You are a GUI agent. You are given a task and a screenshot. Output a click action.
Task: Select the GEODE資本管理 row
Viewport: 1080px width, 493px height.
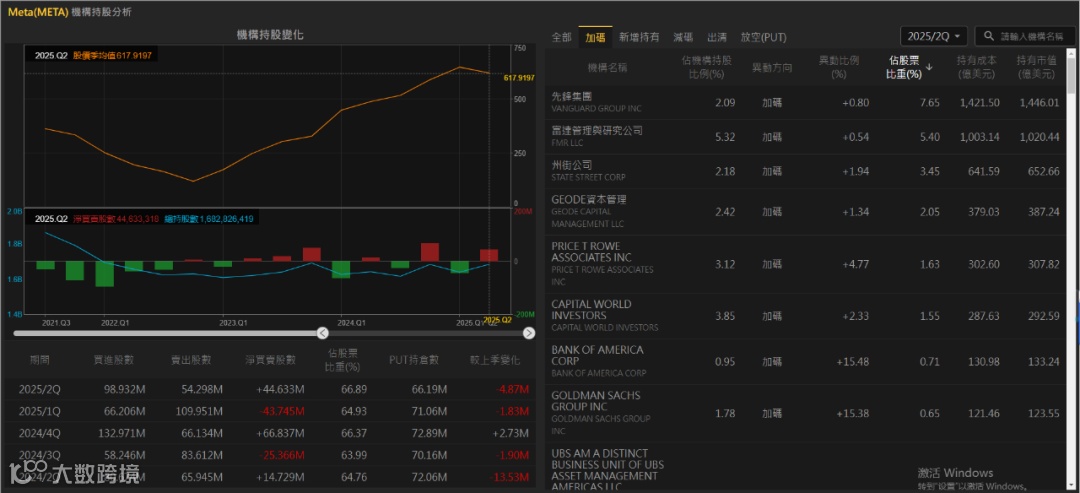806,212
